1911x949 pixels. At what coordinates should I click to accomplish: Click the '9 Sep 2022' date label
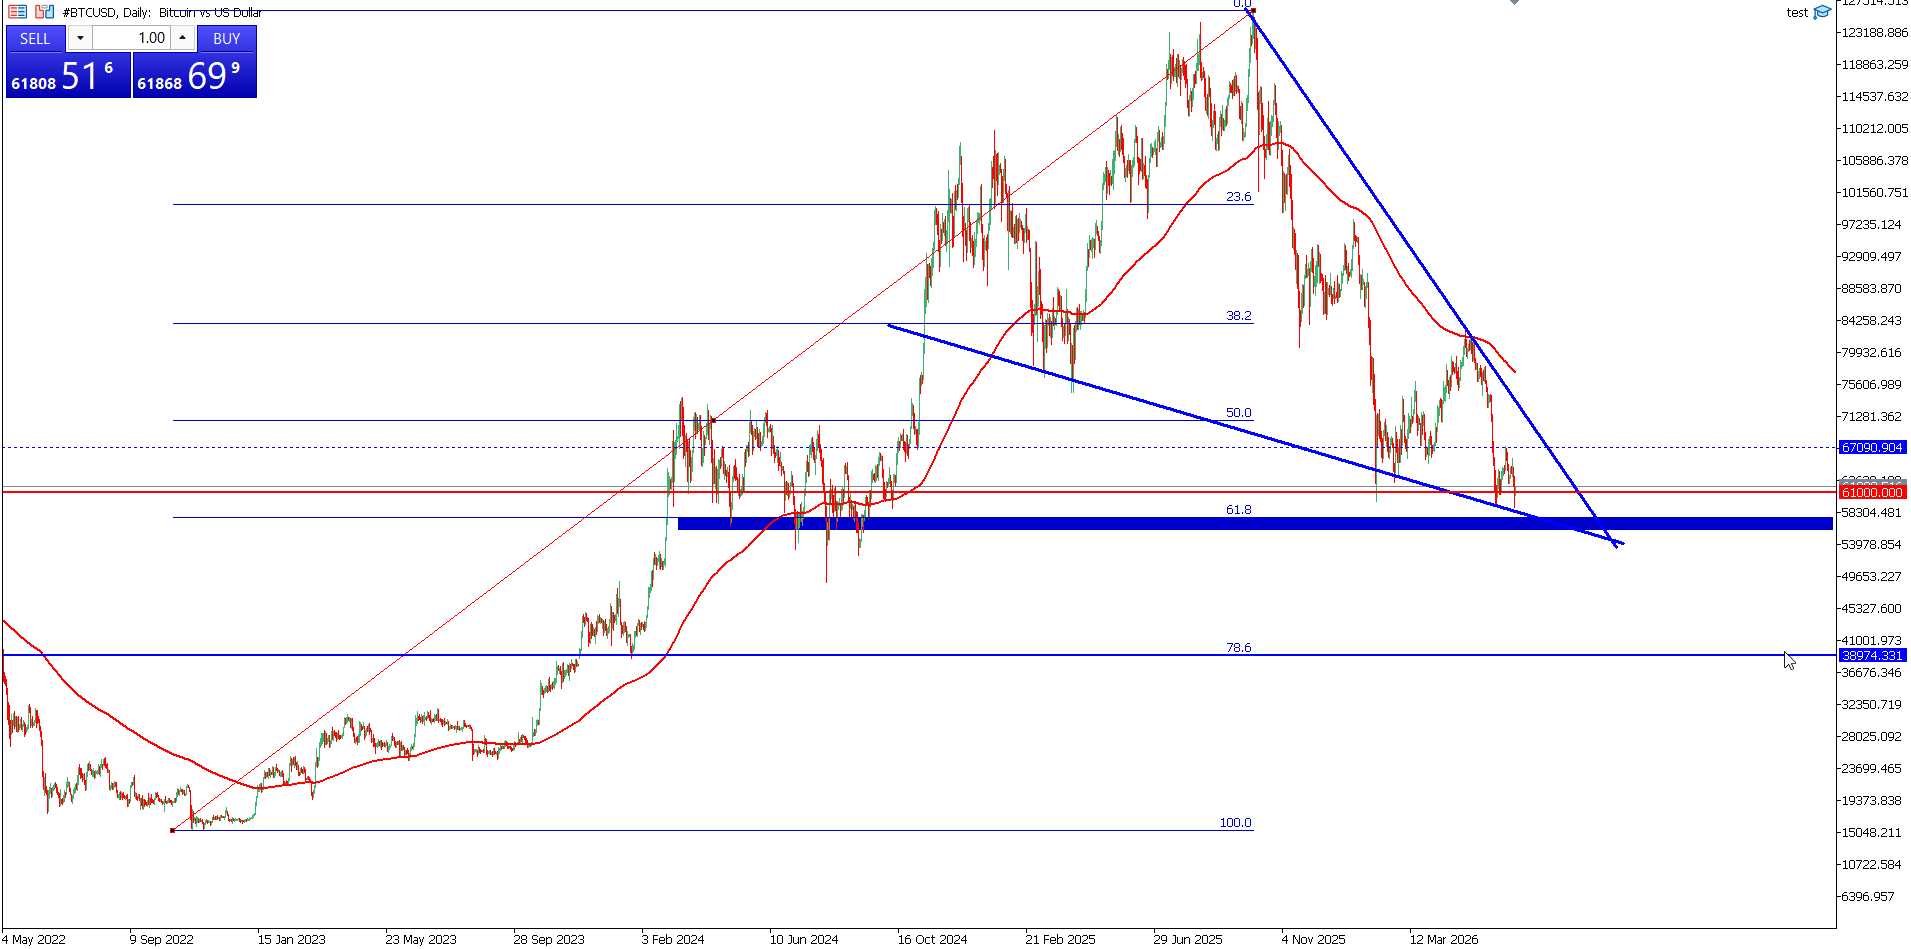161,939
